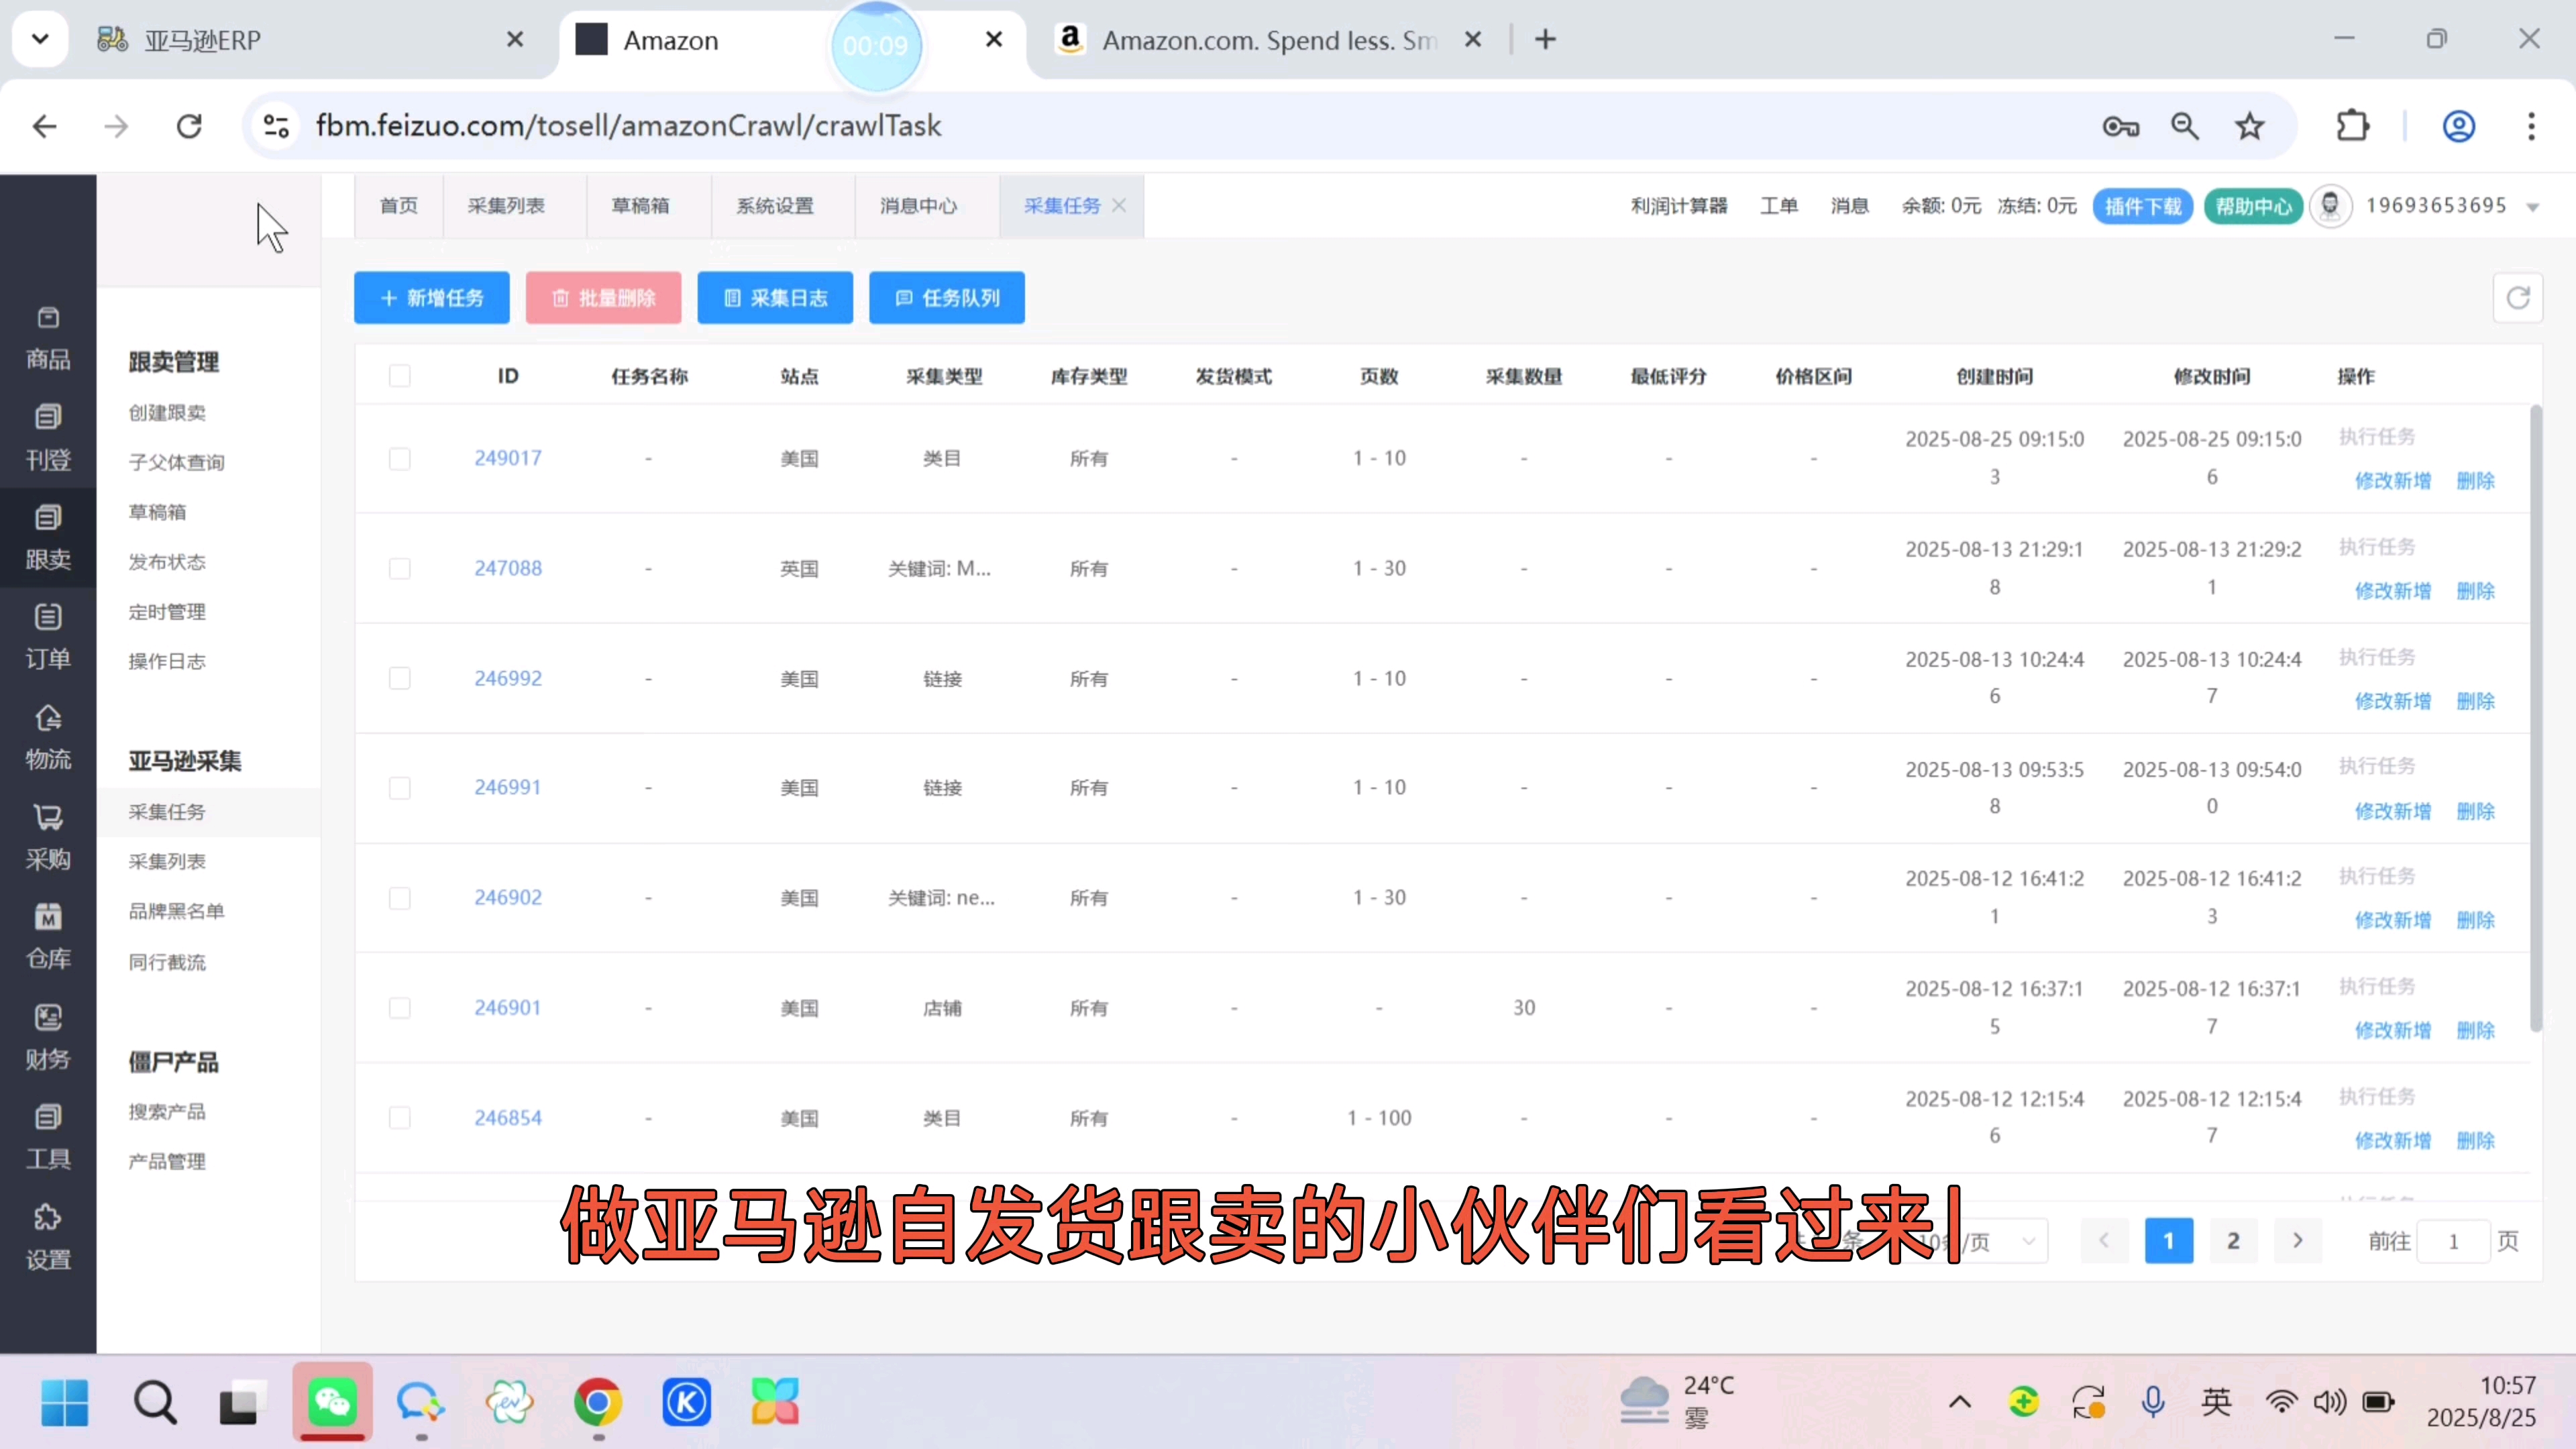Click the user avatar icon
The width and height of the screenshot is (2576, 1449).
pos(2330,206)
